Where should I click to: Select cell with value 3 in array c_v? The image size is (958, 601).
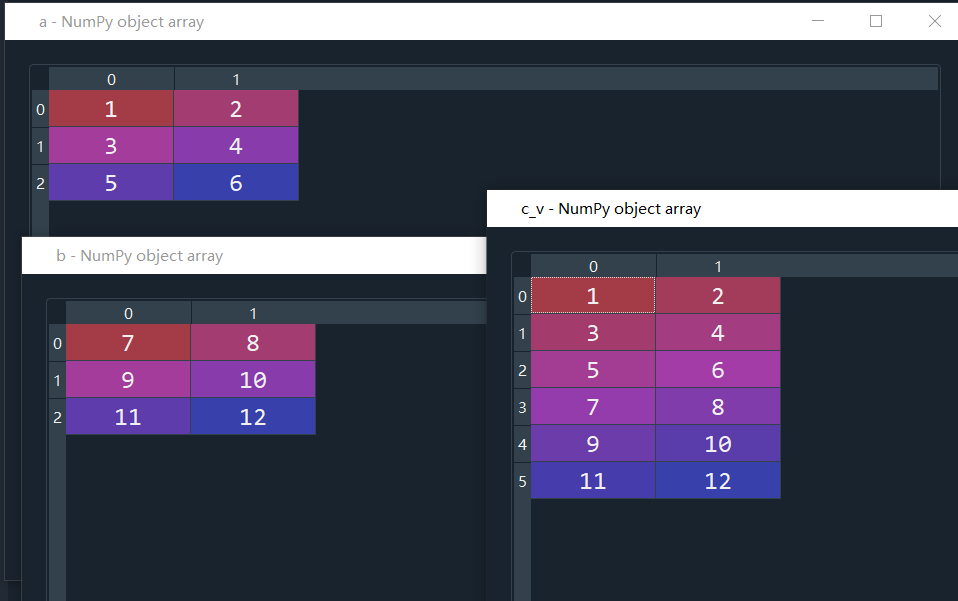(593, 332)
